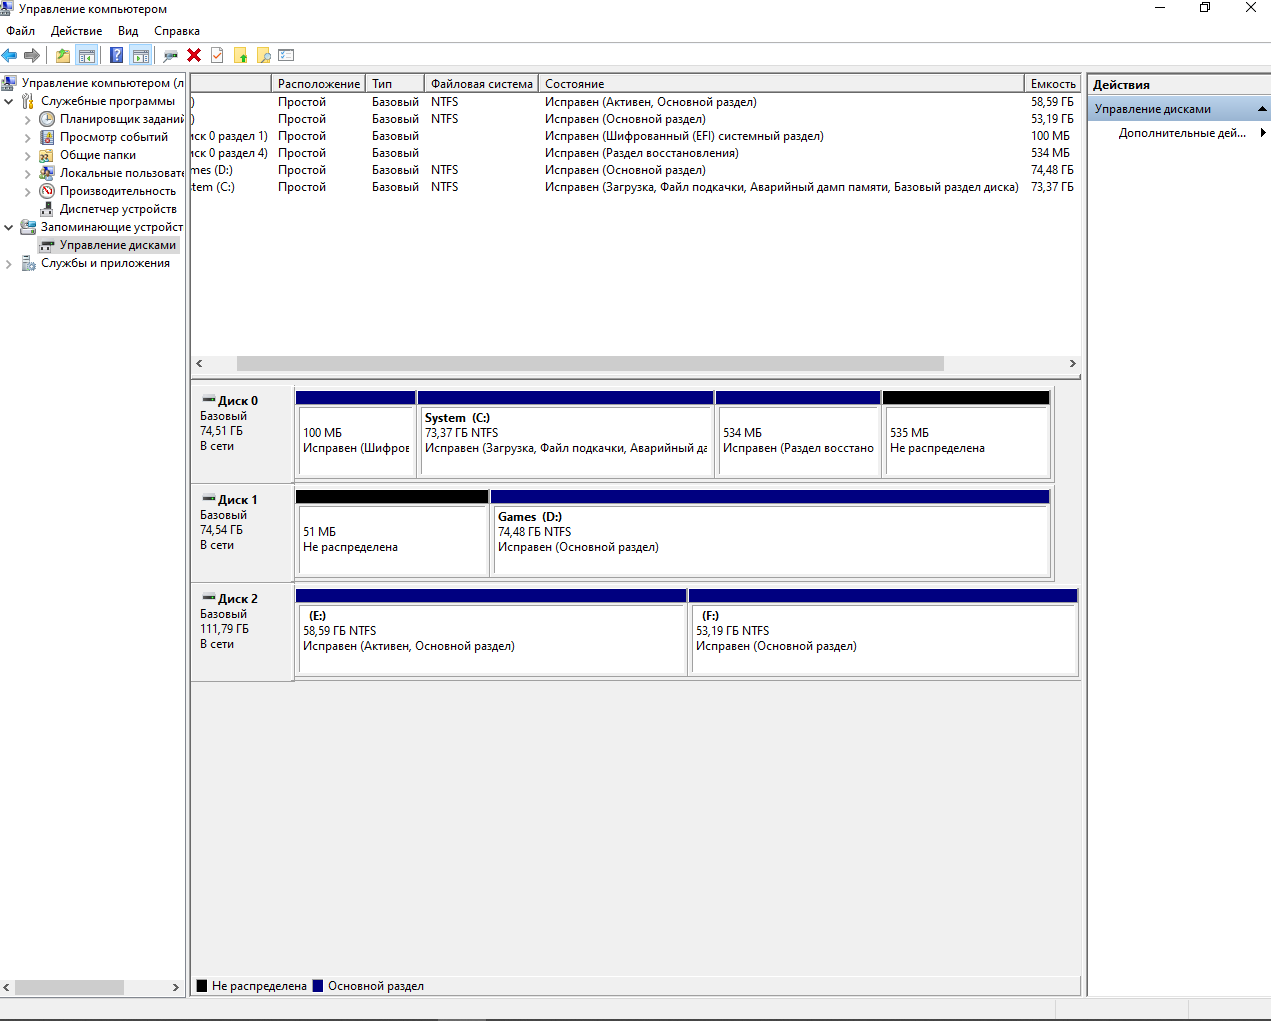Select the (E:) 58,59 ГБ partition block
1271x1021 pixels.
(491, 632)
